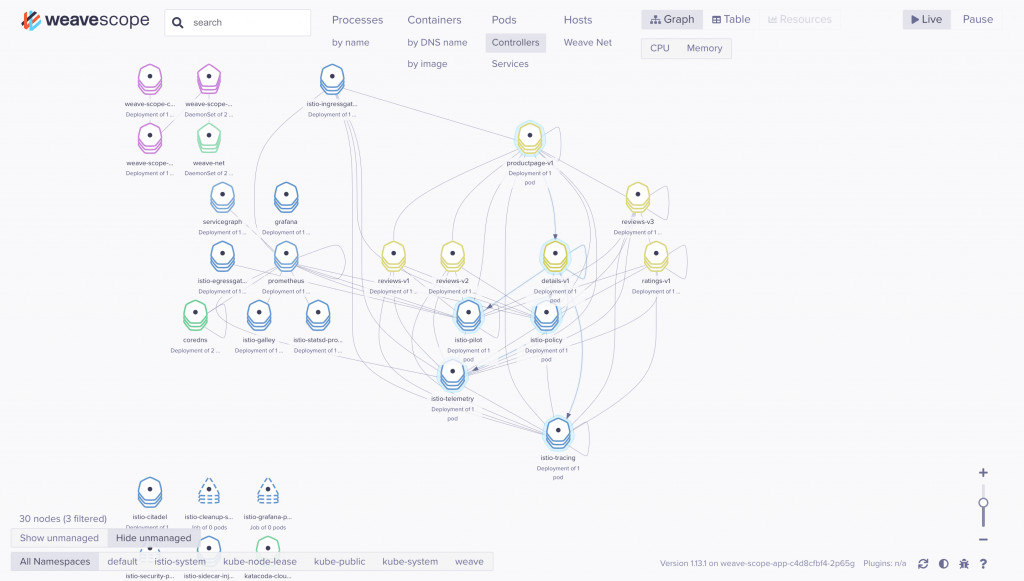Open the istio-ingressgateway node

point(332,80)
